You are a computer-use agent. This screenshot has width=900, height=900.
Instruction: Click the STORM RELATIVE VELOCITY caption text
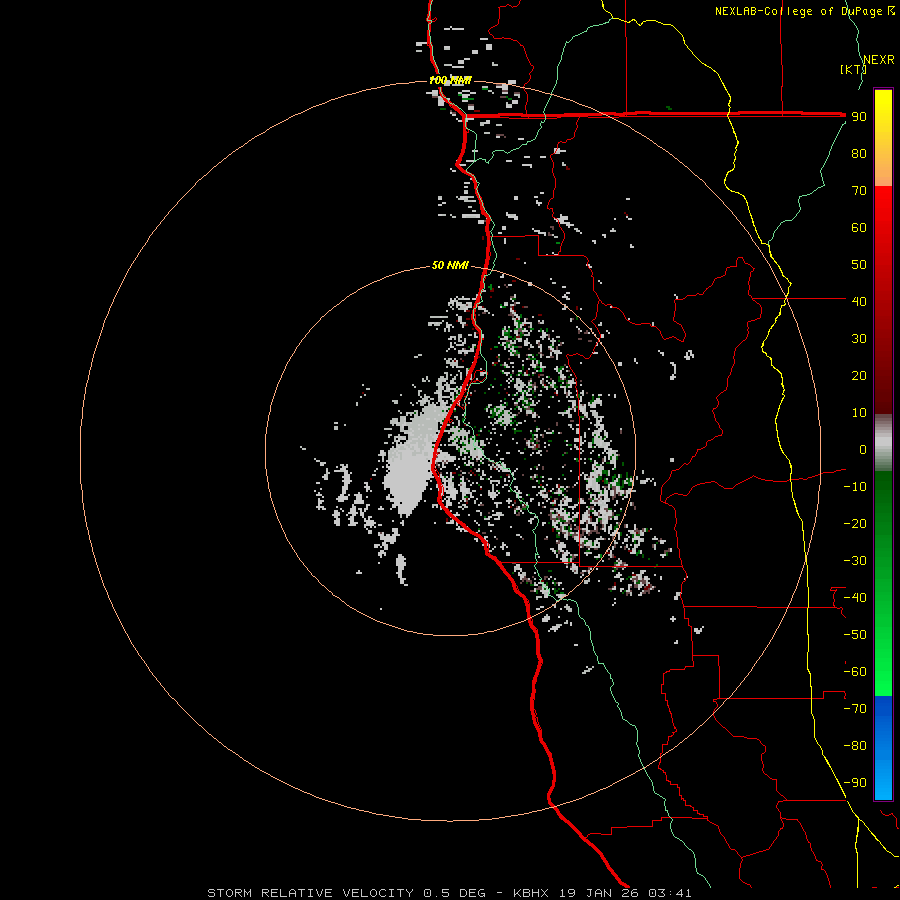[x=311, y=893]
